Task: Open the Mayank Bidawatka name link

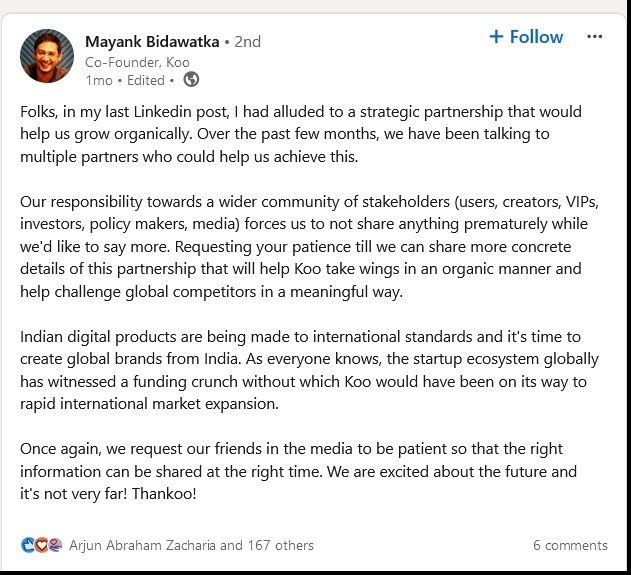Action: [x=152, y=41]
